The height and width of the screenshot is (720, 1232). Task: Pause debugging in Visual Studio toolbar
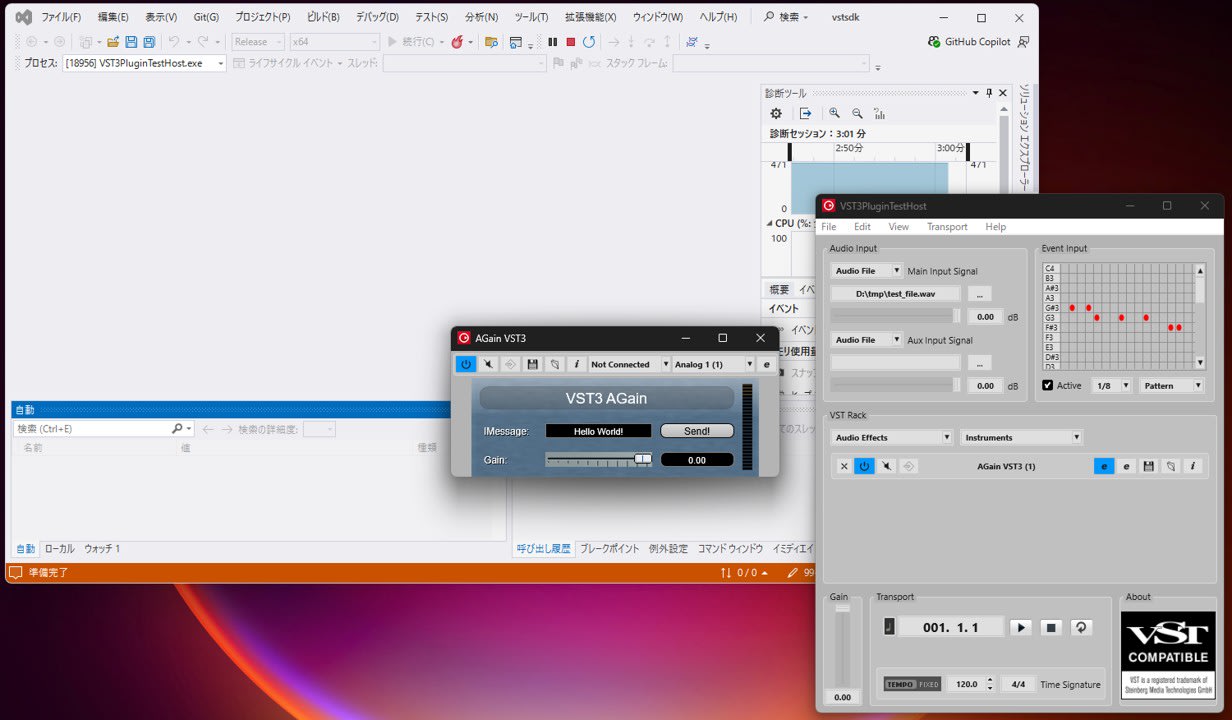pyautogui.click(x=554, y=41)
